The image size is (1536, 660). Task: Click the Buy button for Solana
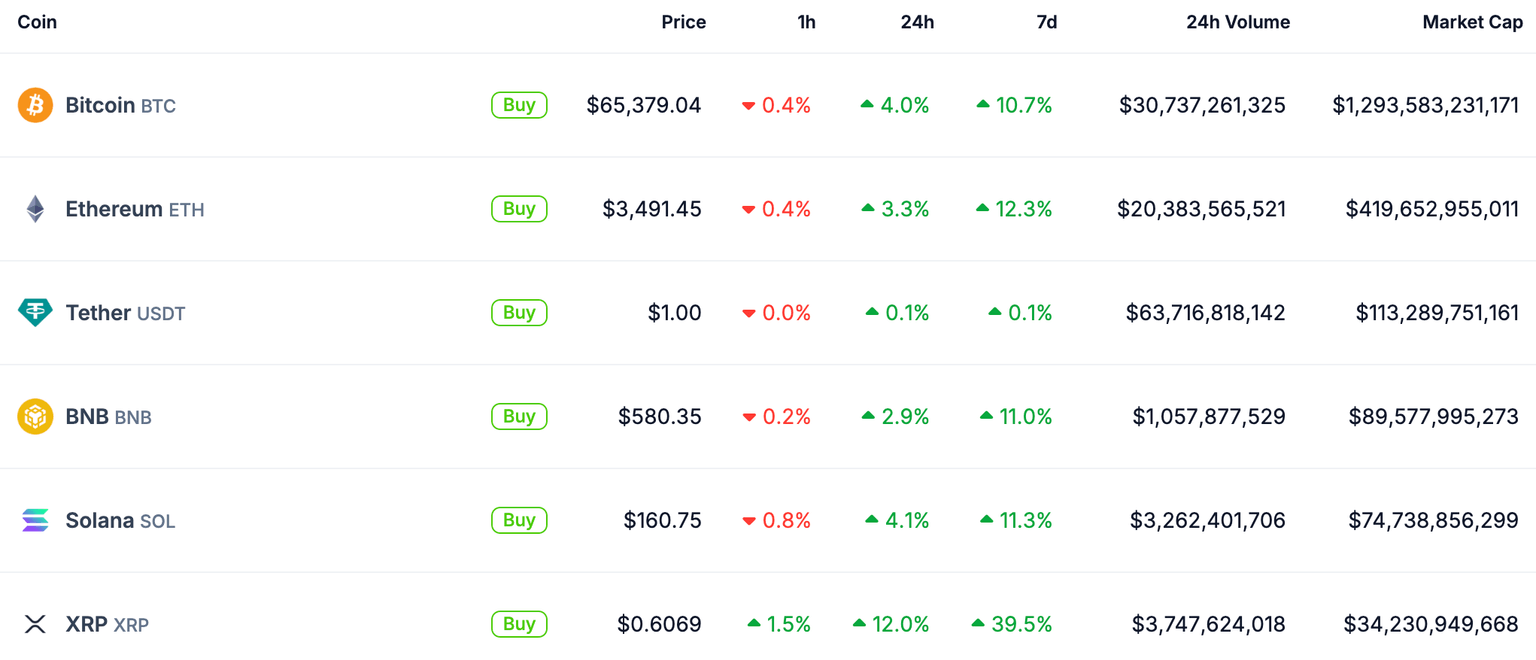[x=519, y=520]
